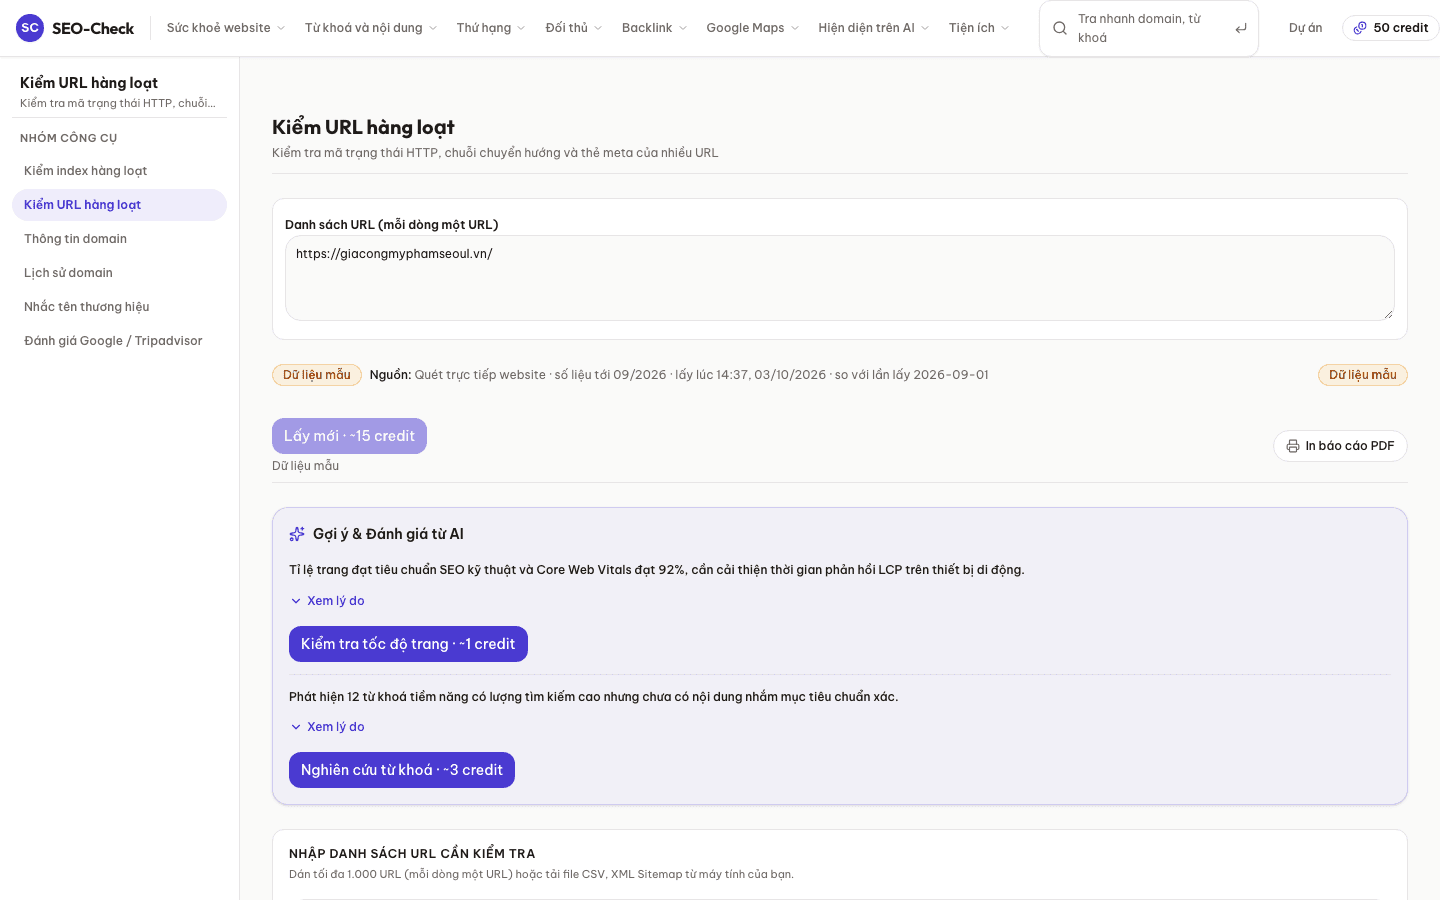
Task: Click the NHẬP DANH SÁCH URL CẦN KIỂM TRA heading
Action: point(412,853)
